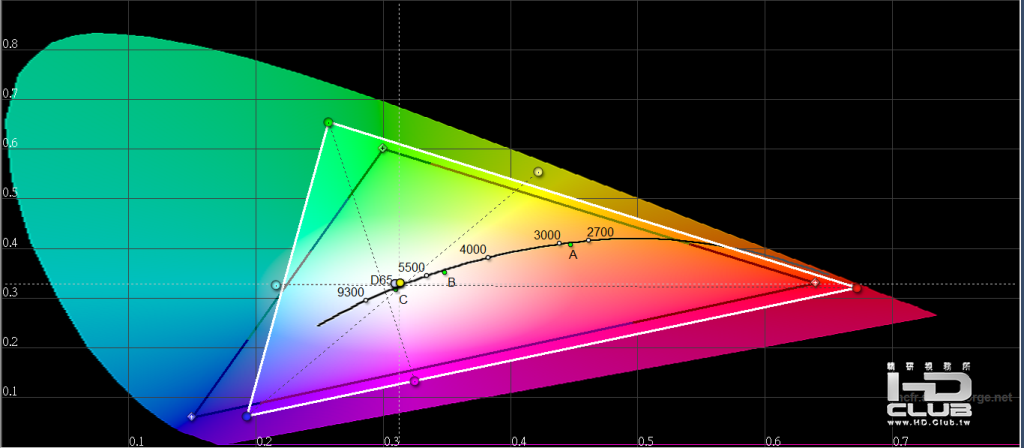Screen dimensions: 1024x448
Task: Click the 9300 color temperature label
Action: pyautogui.click(x=351, y=292)
